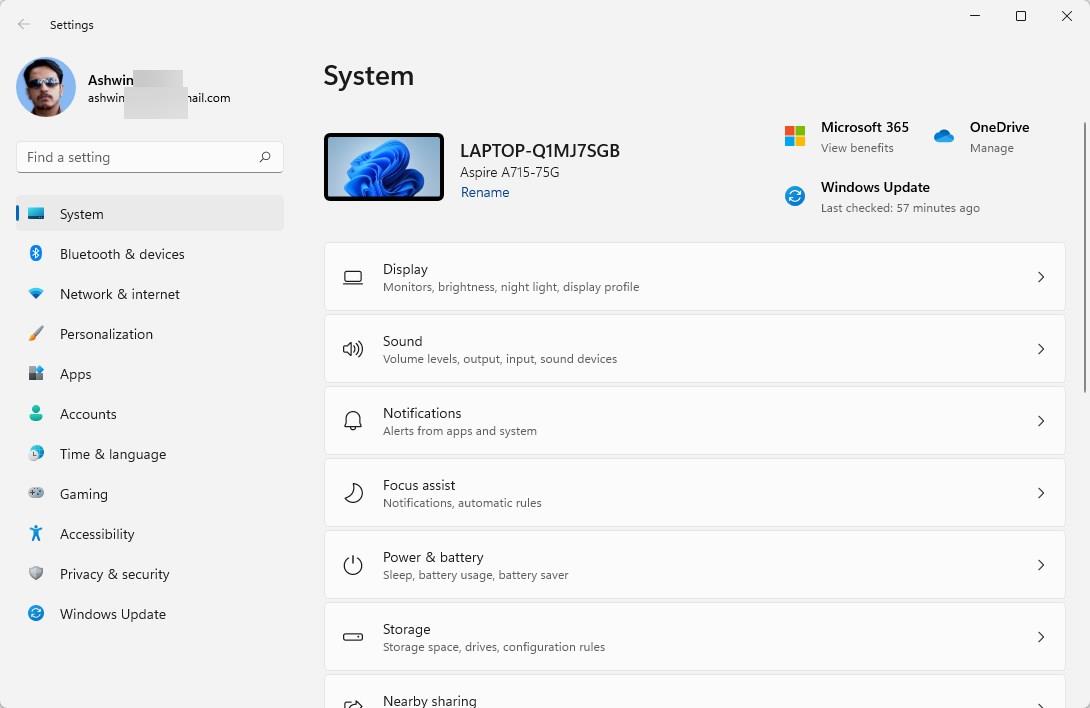Screen dimensions: 1090x708
Task: Click the Bluetooth icon in sidebar
Action: click(36, 253)
